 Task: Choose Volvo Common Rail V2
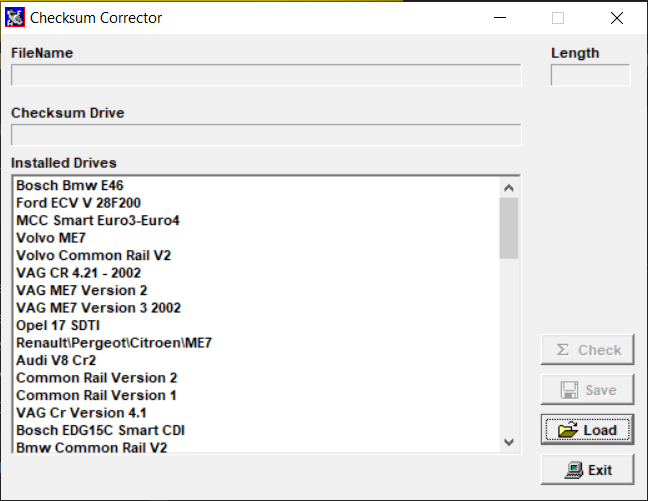click(x=257, y=255)
